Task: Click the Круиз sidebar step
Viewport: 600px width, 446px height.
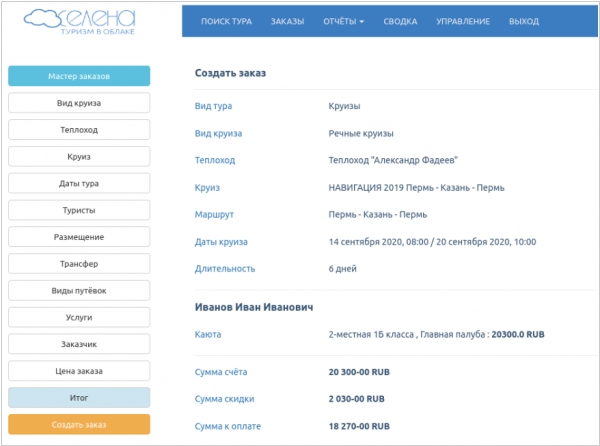Action: 79,156
